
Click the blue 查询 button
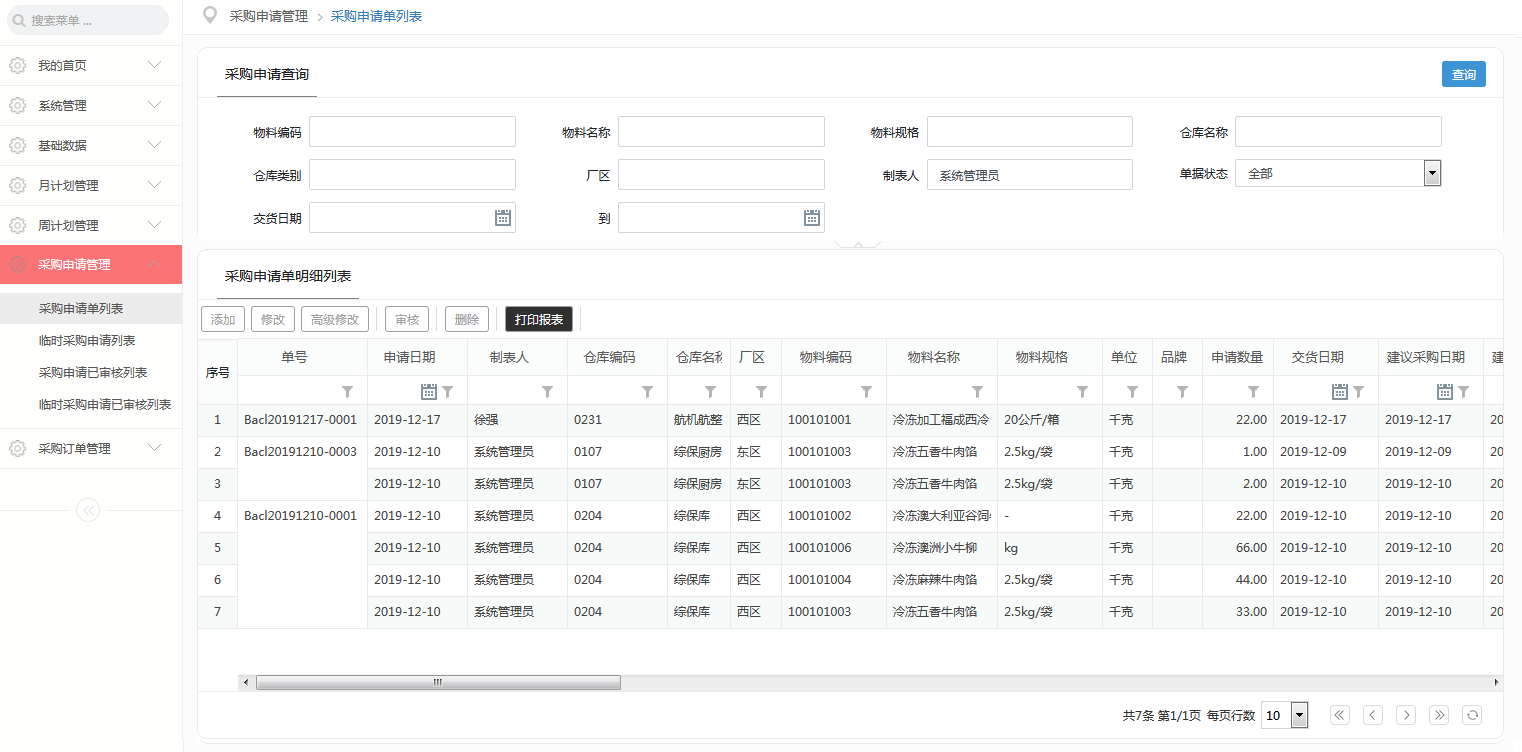[x=1464, y=75]
